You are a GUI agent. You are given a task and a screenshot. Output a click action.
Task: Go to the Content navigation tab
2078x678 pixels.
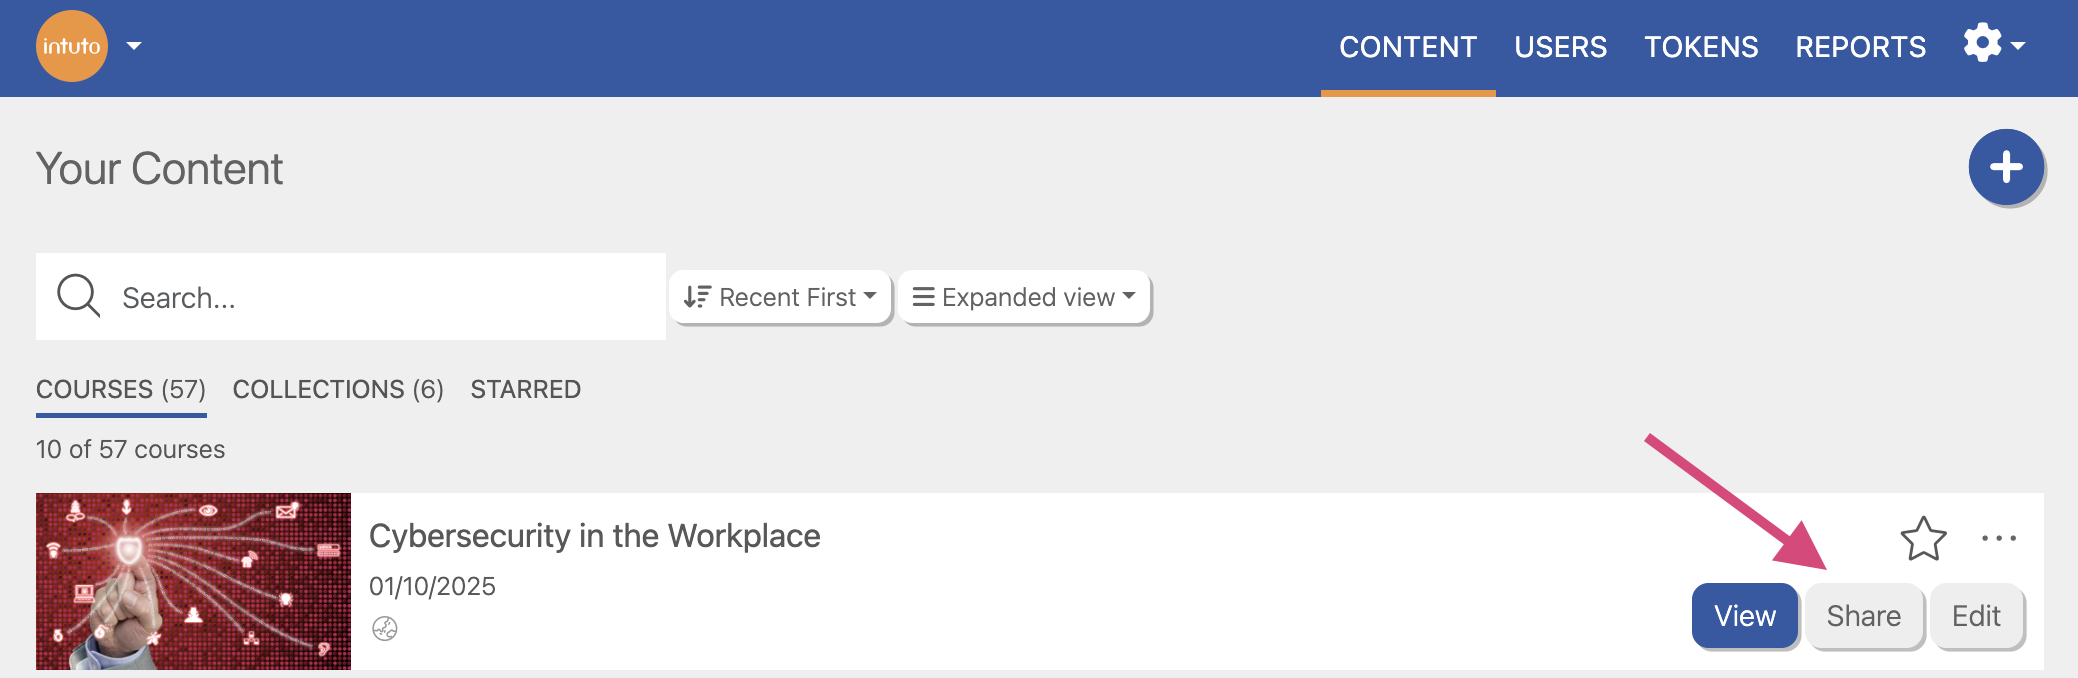1407,47
